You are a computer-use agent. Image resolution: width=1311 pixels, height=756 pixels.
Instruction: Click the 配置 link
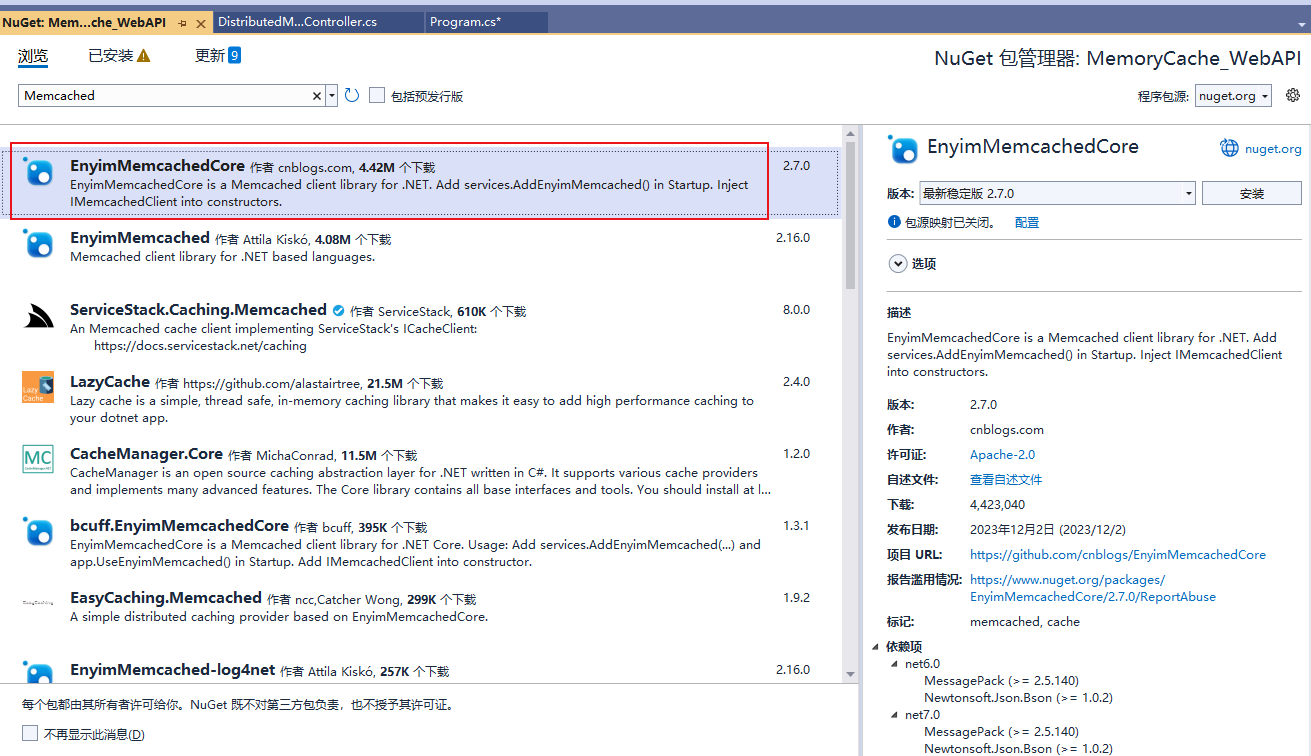click(1027, 222)
